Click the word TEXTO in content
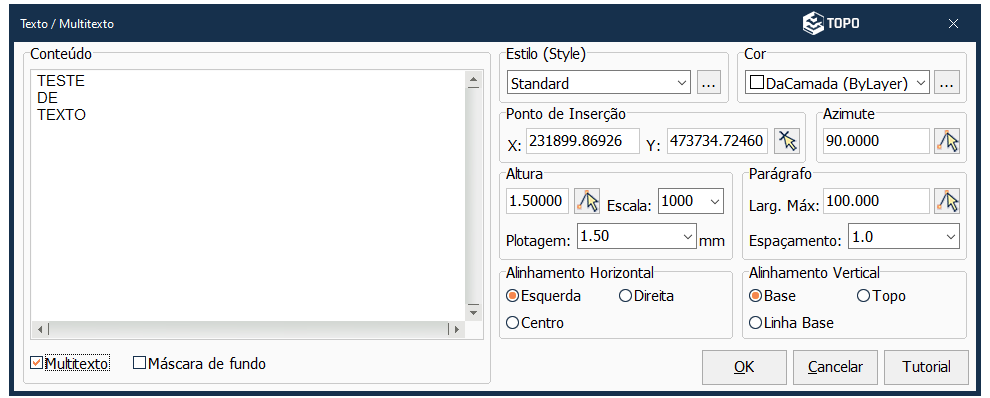The width and height of the screenshot is (990, 398). [61, 115]
